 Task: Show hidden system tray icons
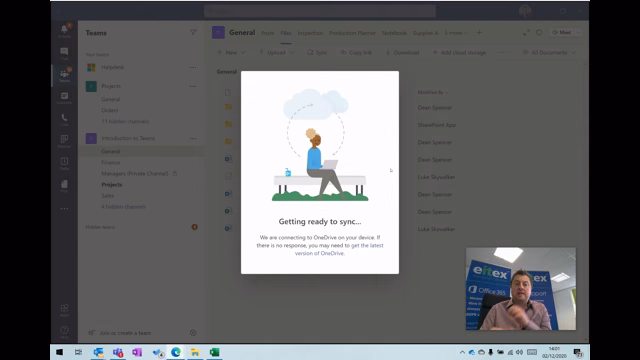tap(462, 352)
